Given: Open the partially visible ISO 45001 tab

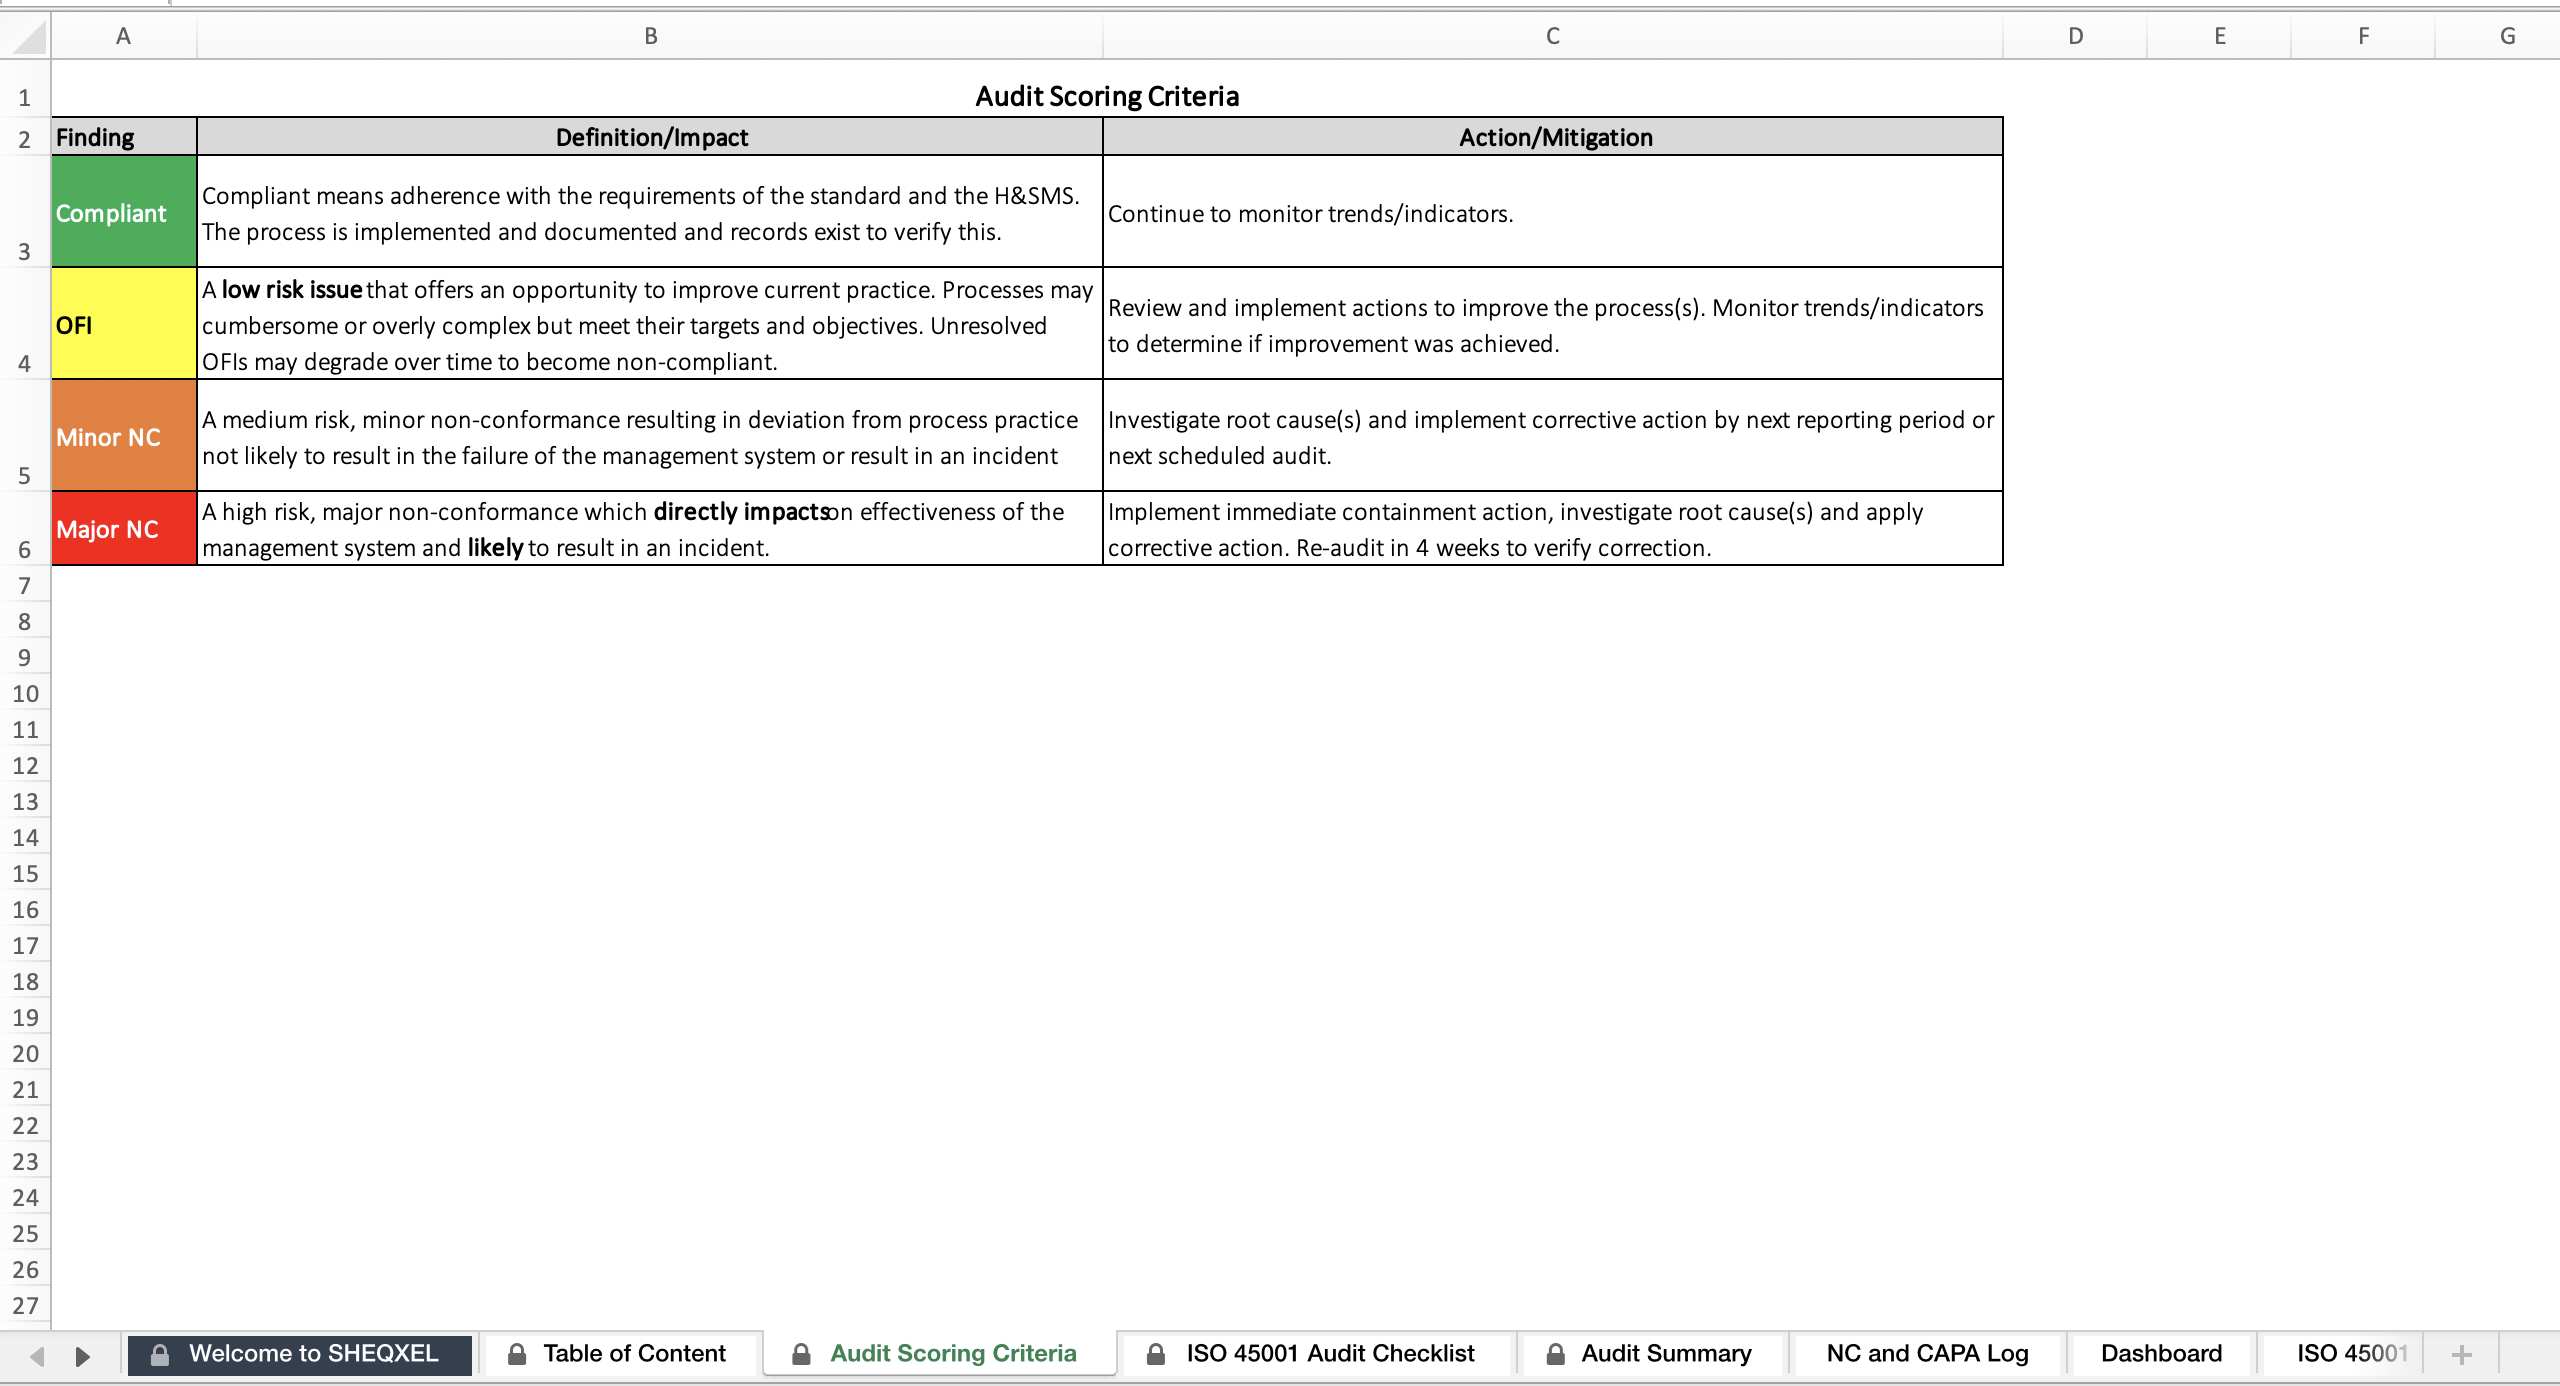Looking at the screenshot, I should [2346, 1354].
